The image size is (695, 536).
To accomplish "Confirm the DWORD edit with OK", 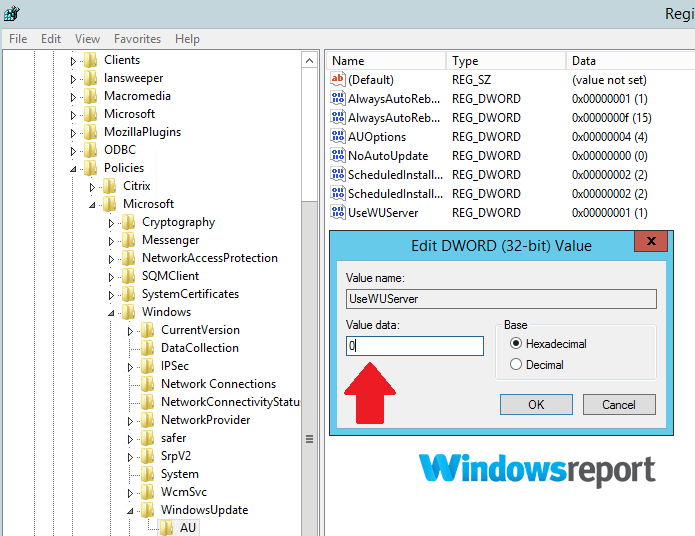I will pos(536,404).
